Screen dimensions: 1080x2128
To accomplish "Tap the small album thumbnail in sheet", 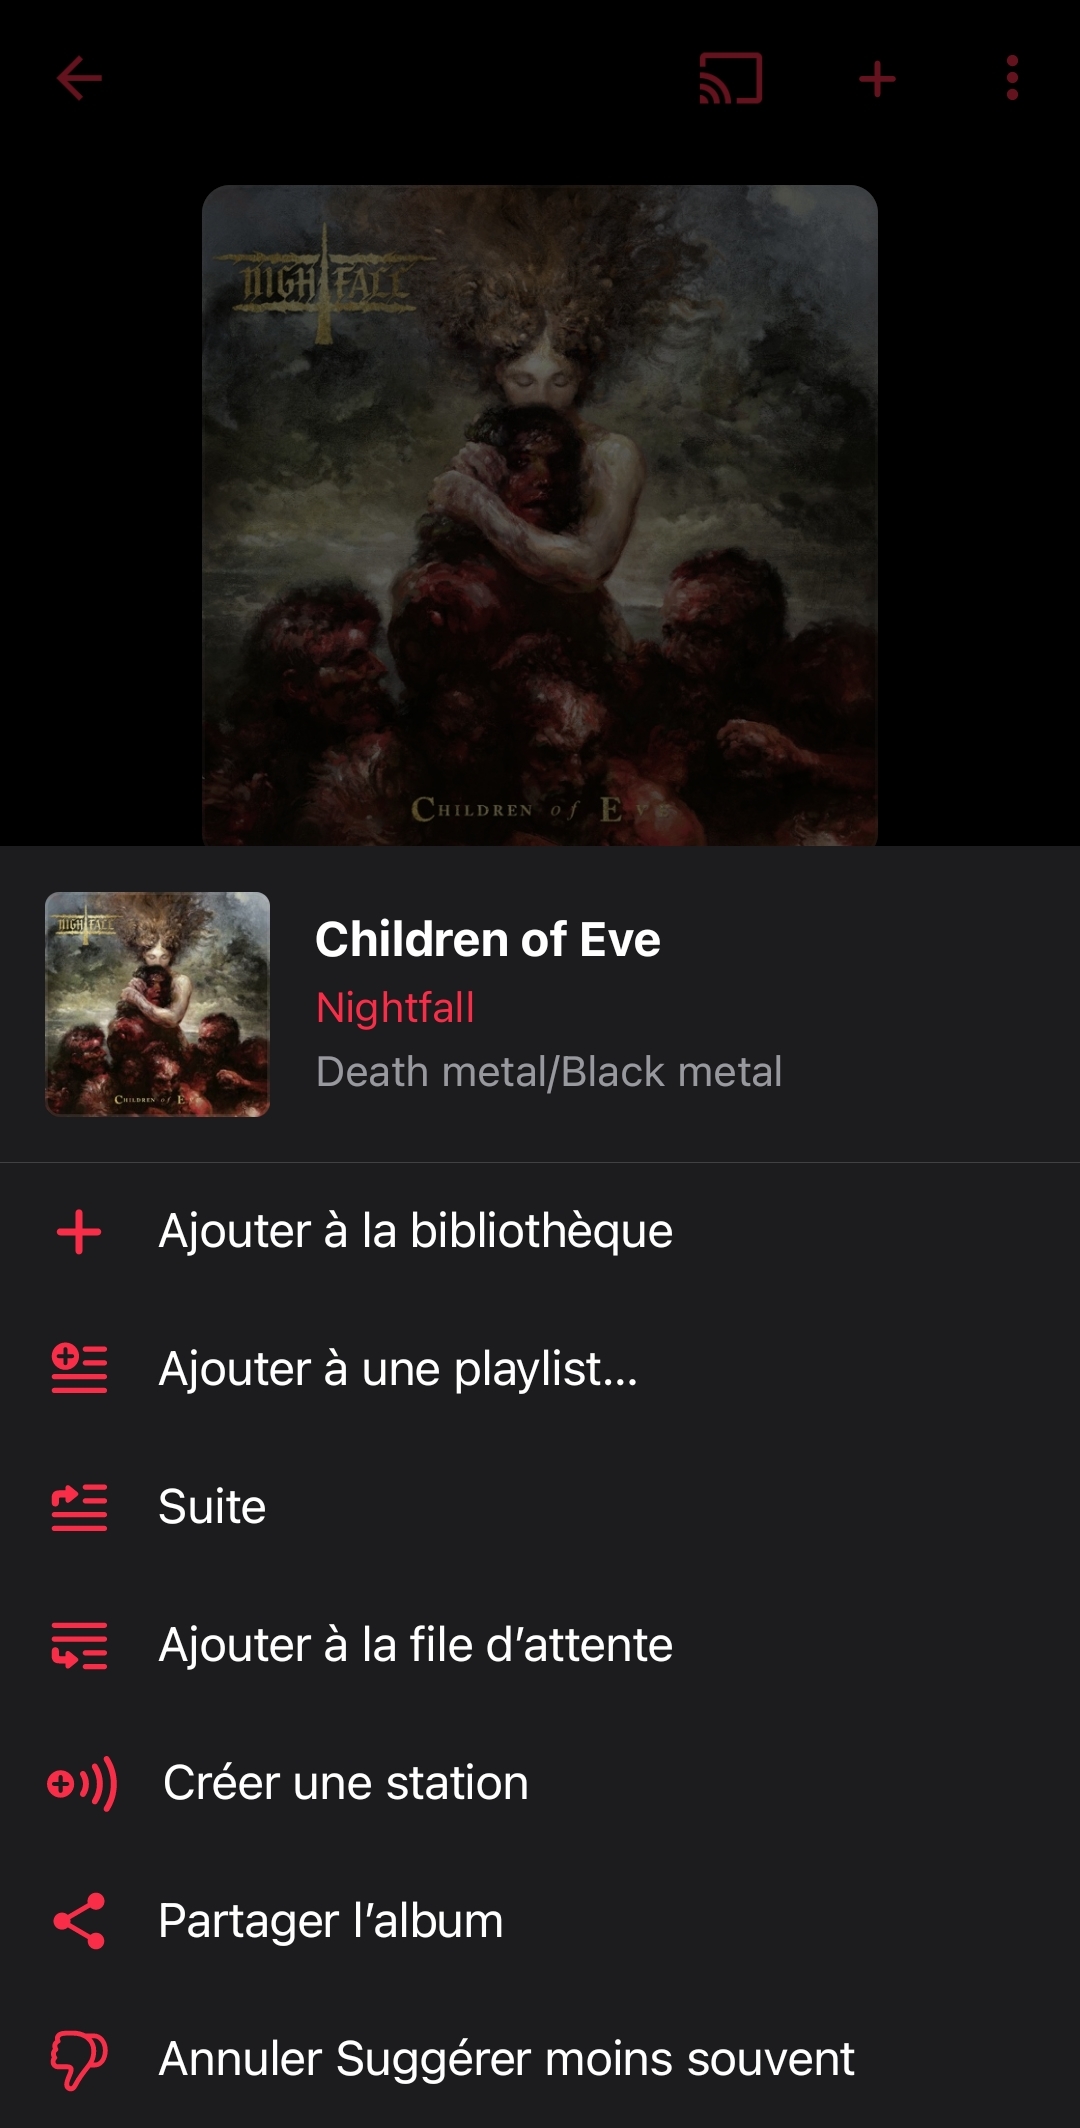I will click(x=158, y=1004).
